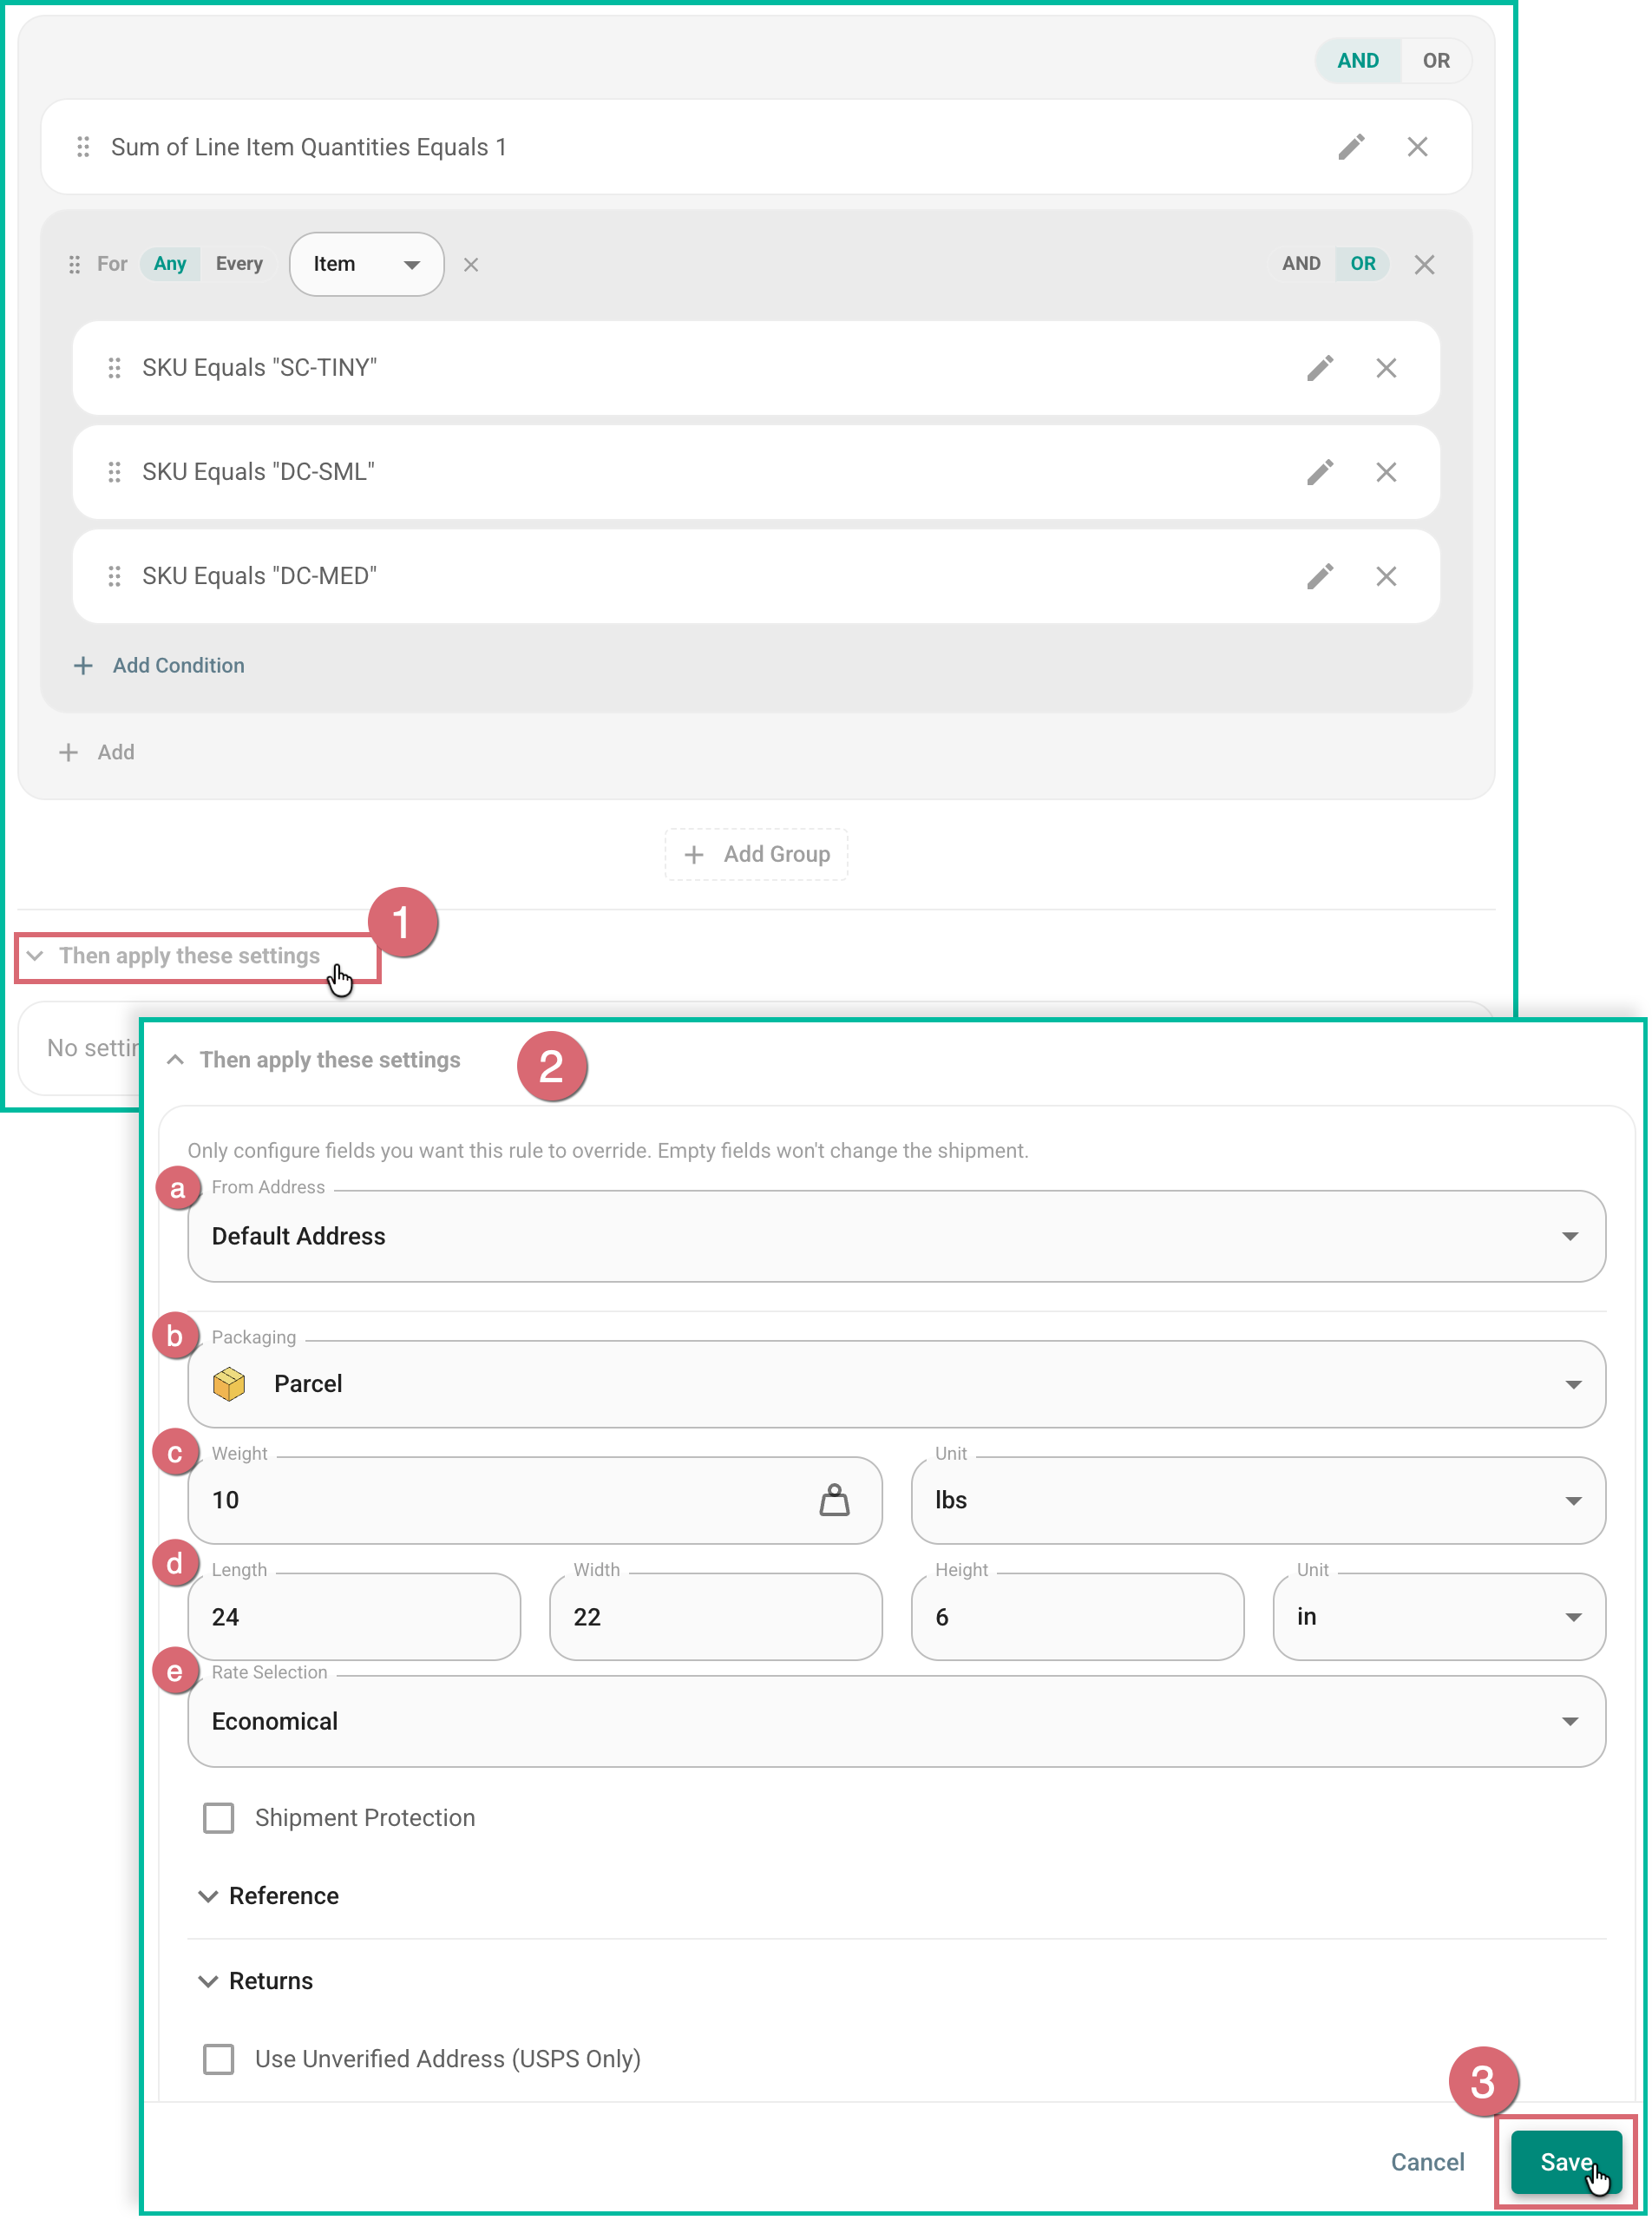Collapse open Then apply these settings panel

click(313, 1060)
